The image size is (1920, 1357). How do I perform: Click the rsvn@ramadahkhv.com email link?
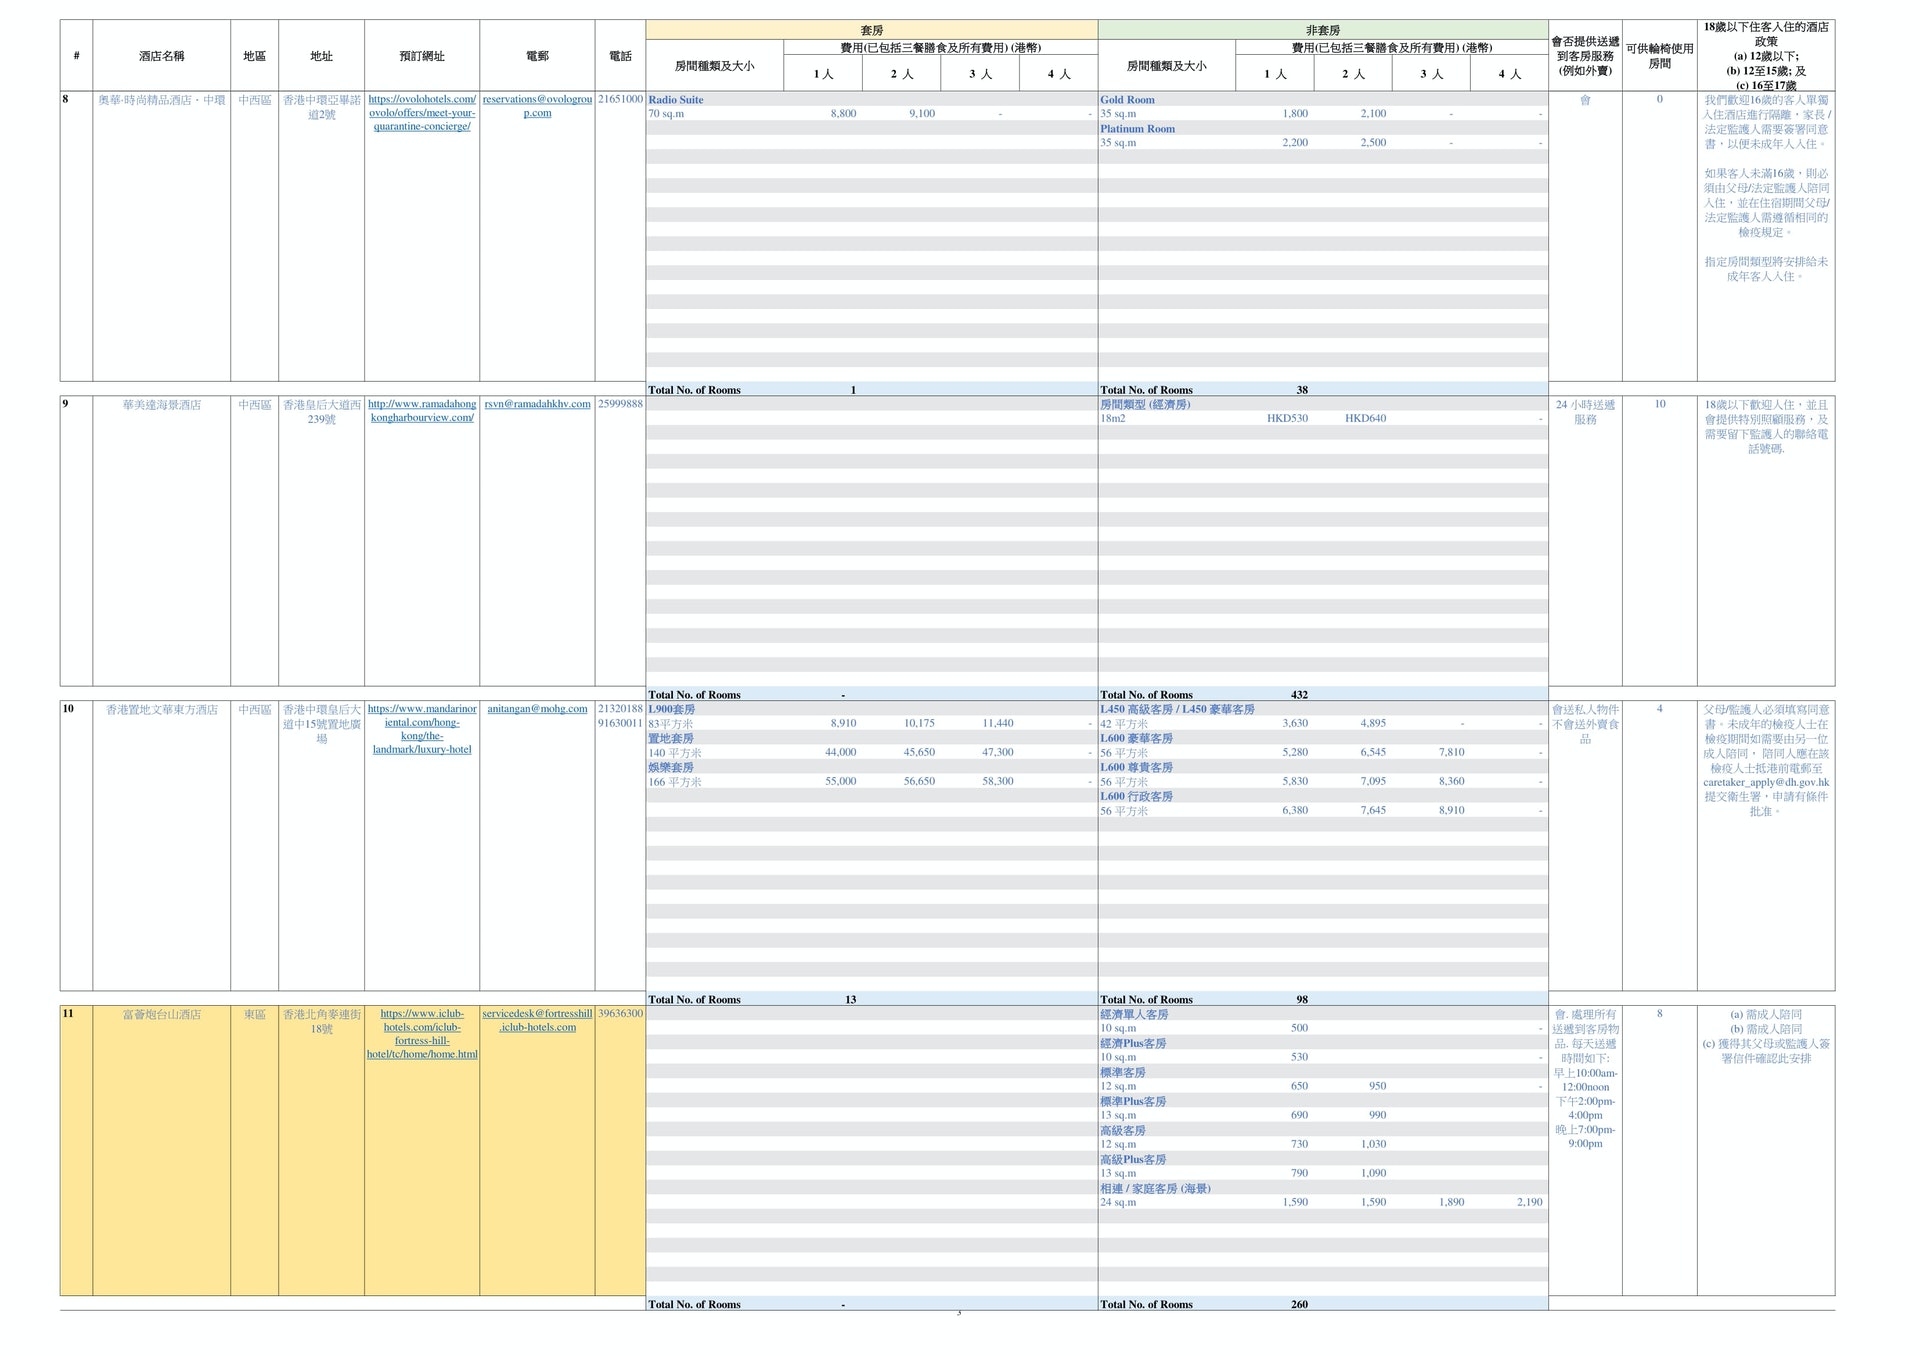point(537,404)
